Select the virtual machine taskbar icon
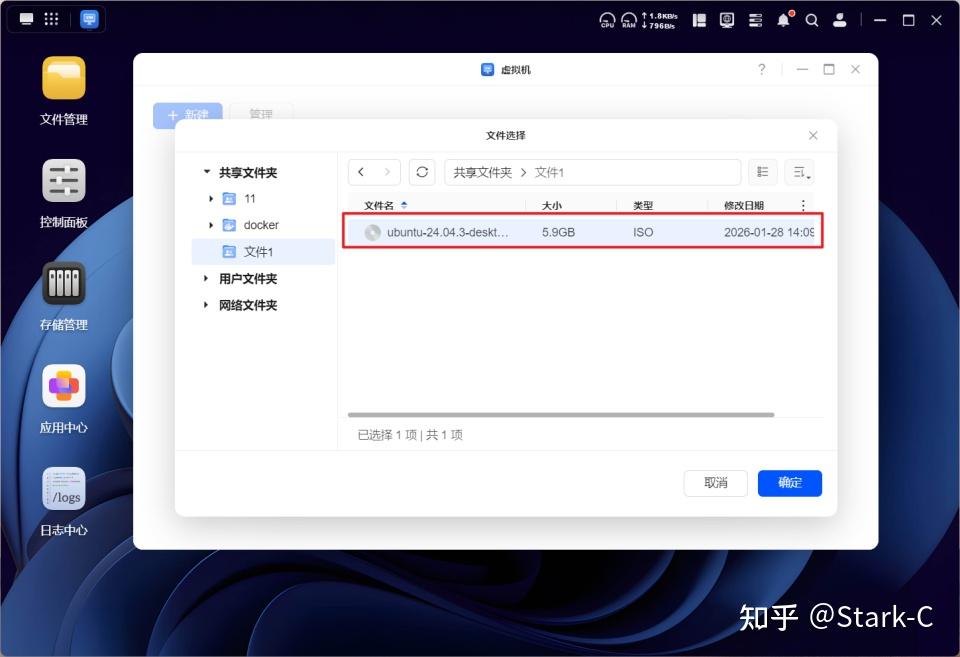The height and width of the screenshot is (657, 960). [89, 20]
